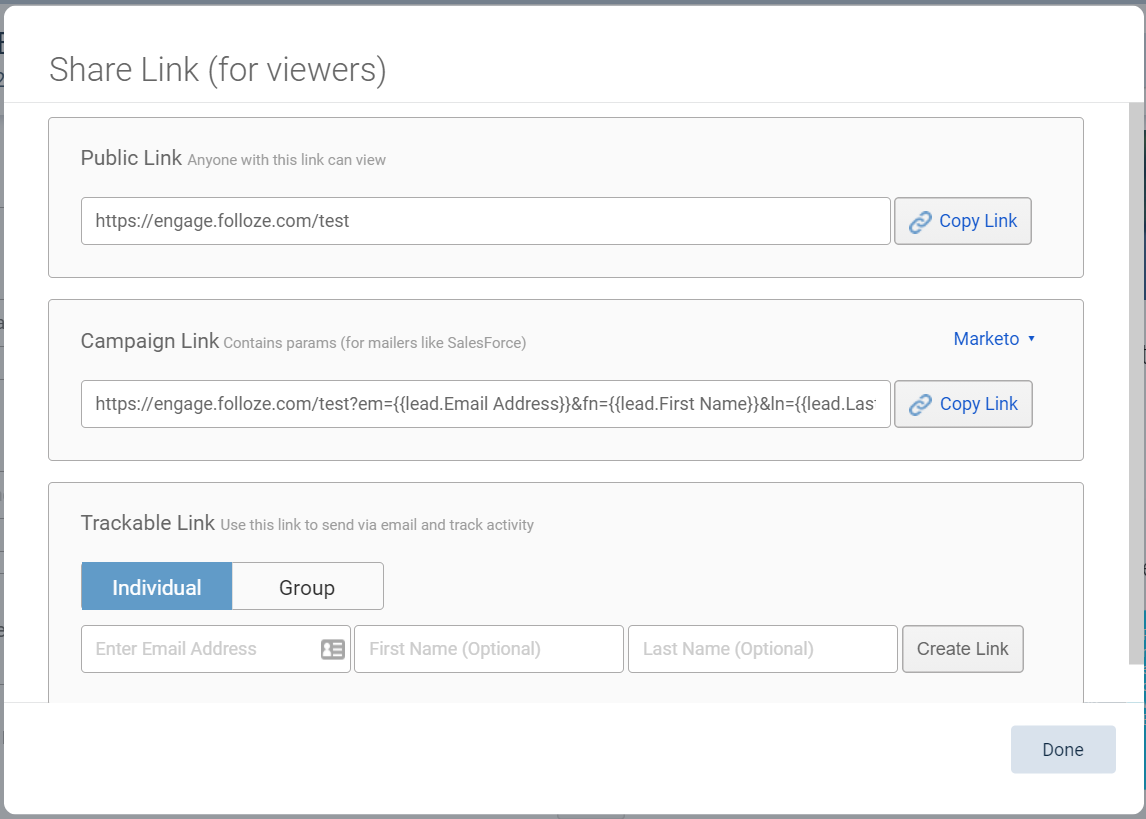Click the Trackable Link section heading
Image resolution: width=1146 pixels, height=819 pixels.
pyautogui.click(x=148, y=523)
